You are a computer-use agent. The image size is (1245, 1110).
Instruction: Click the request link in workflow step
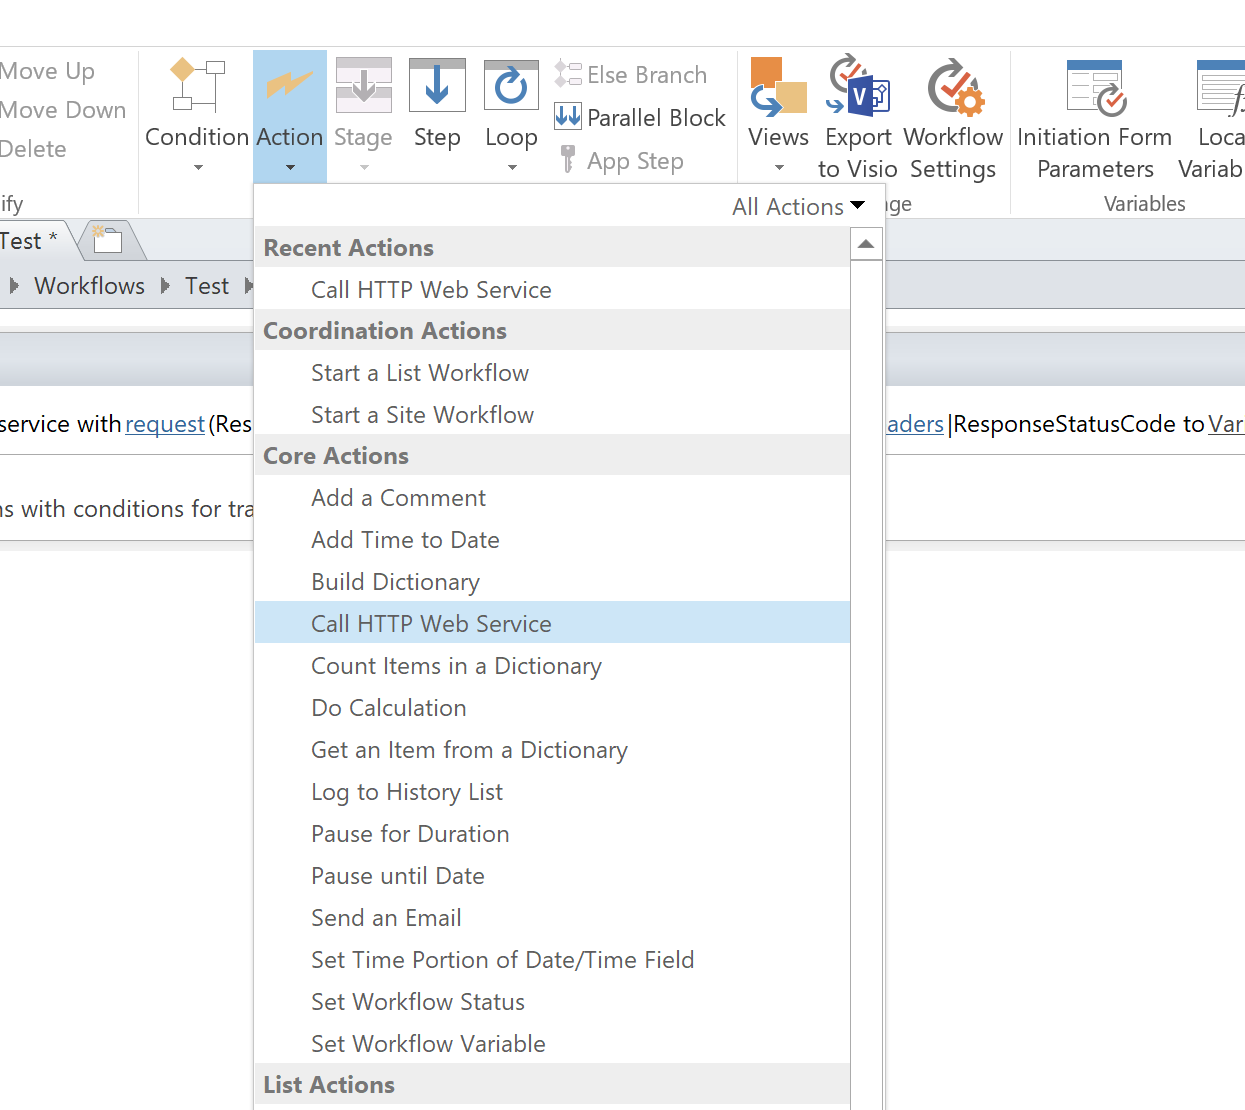point(165,424)
